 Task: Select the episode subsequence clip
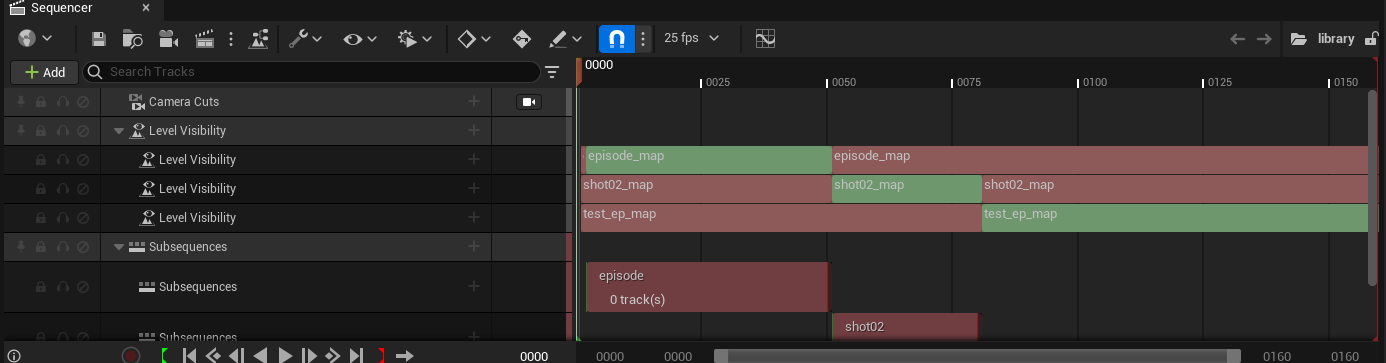[x=707, y=287]
